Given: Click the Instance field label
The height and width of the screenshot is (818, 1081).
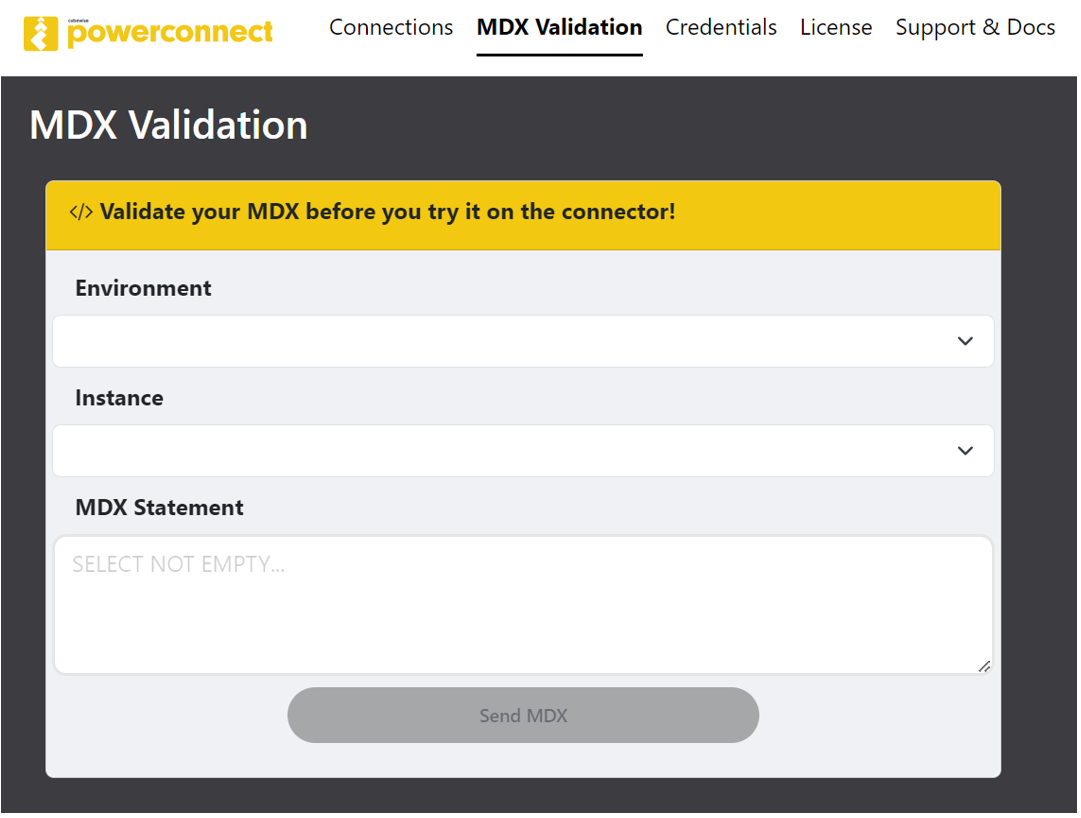Looking at the screenshot, I should [119, 398].
